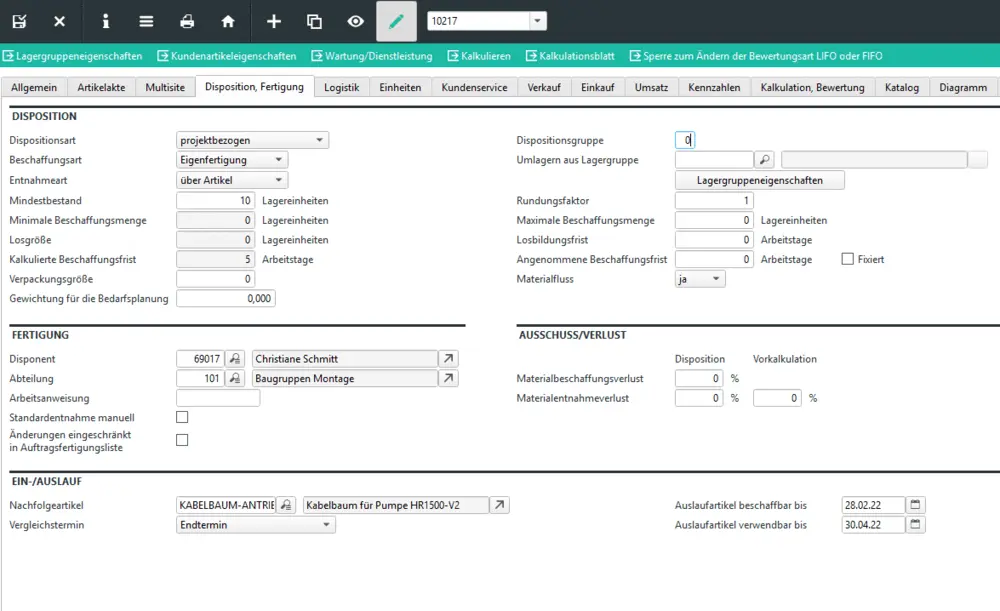The image size is (1000, 611).
Task: Open the hamburger list menu icon
Action: 146,21
